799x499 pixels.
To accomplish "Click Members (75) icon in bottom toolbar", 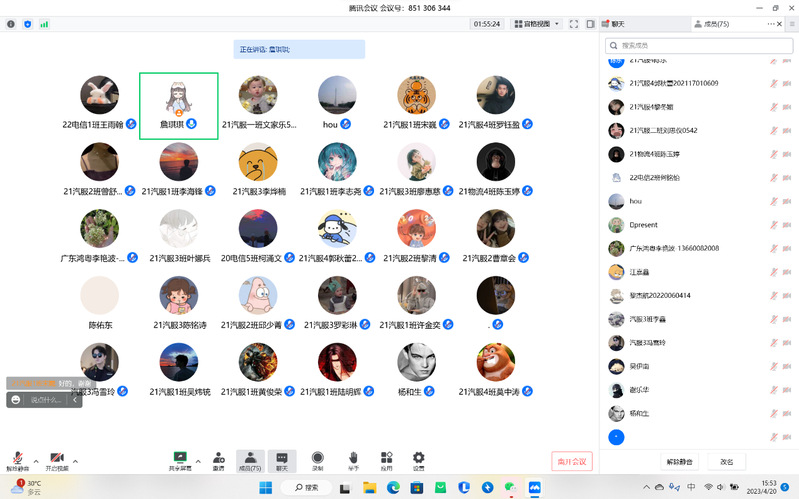I will [x=250, y=459].
